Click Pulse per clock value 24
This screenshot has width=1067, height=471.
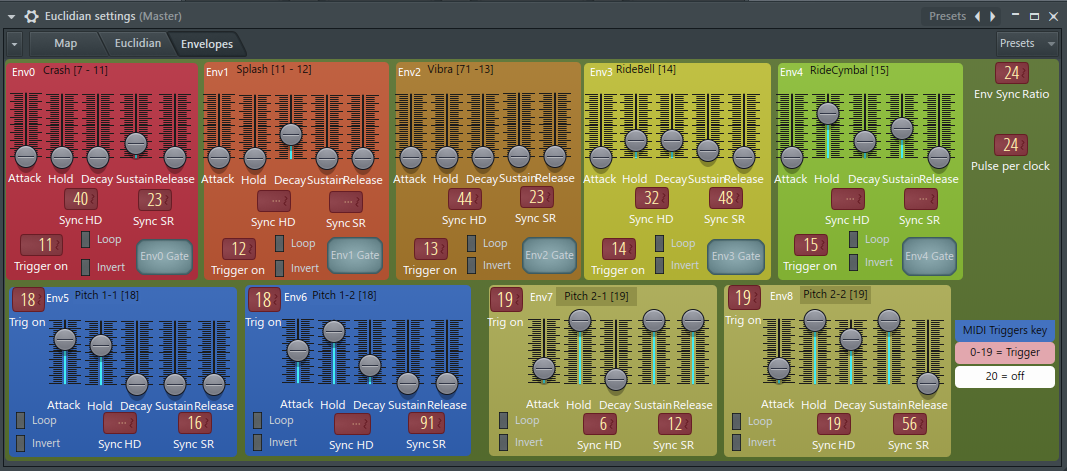1011,145
